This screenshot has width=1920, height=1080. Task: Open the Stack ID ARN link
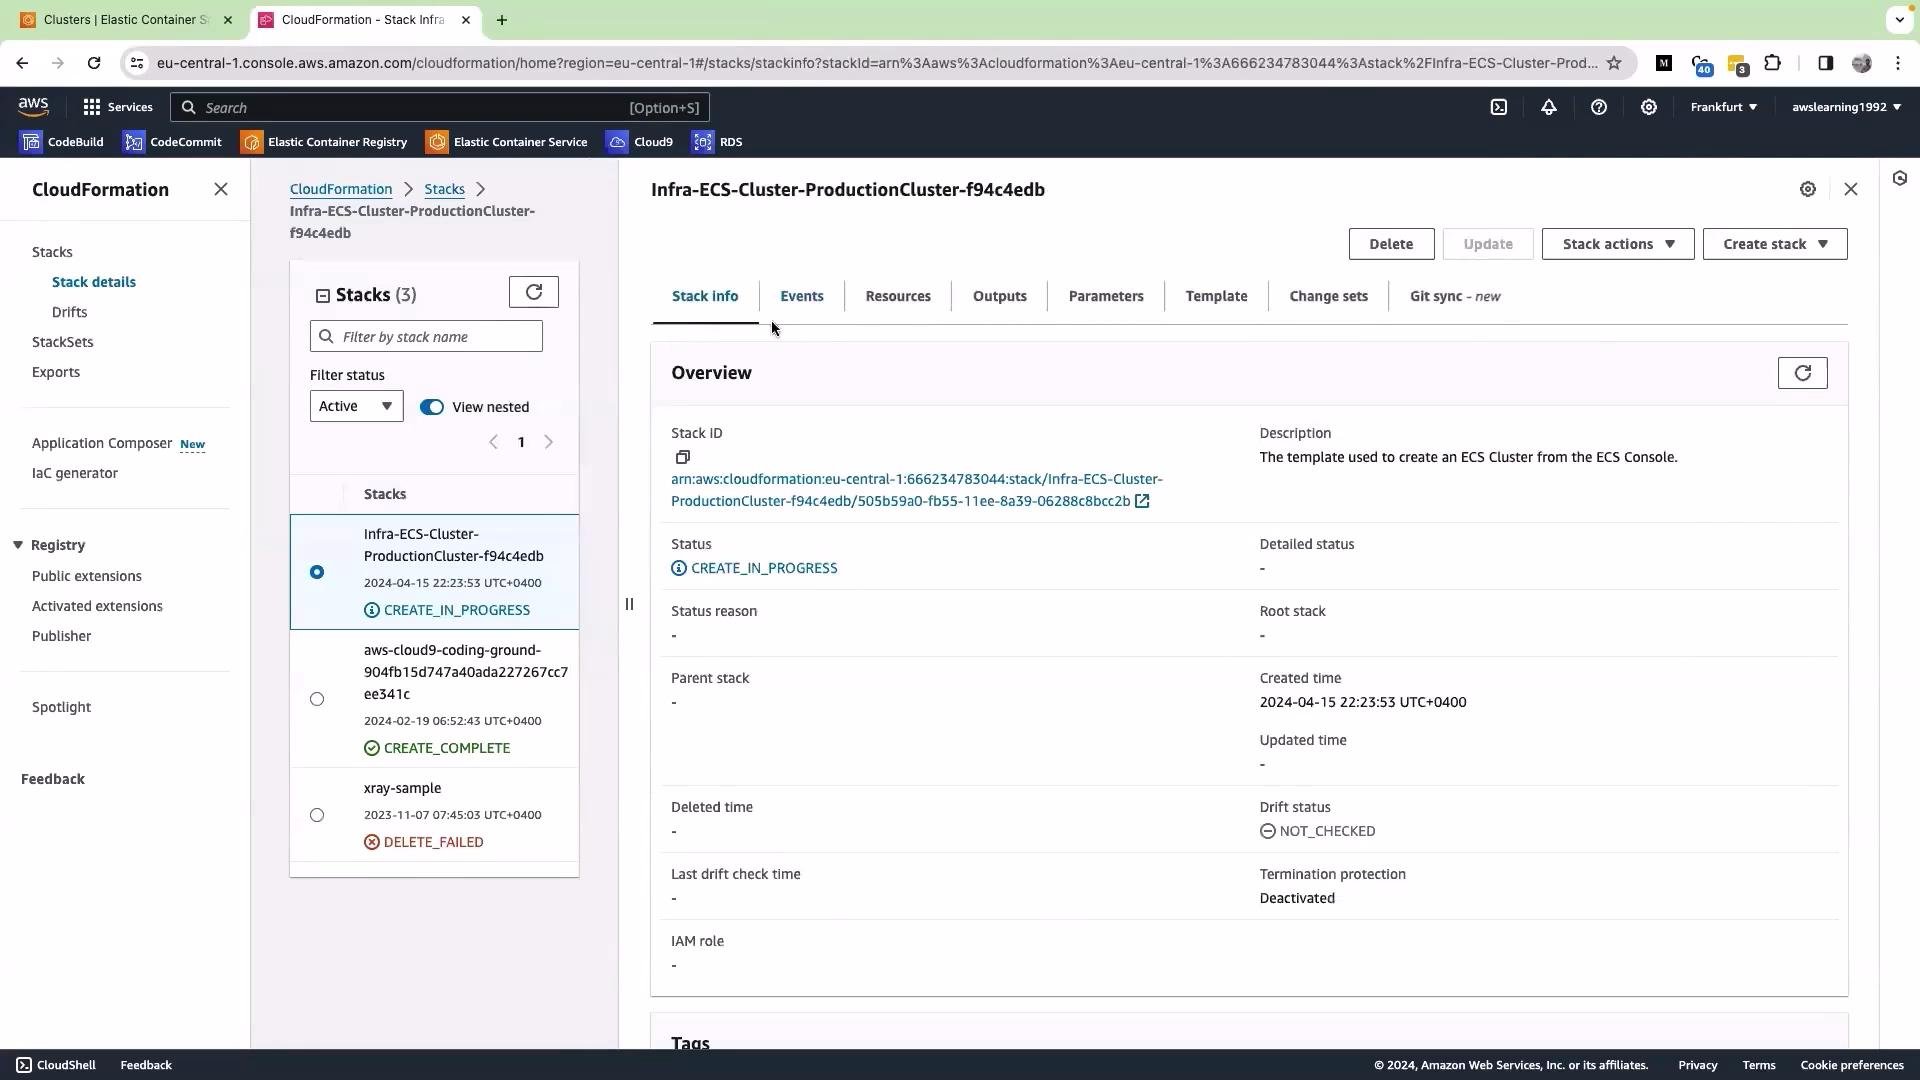(x=917, y=490)
